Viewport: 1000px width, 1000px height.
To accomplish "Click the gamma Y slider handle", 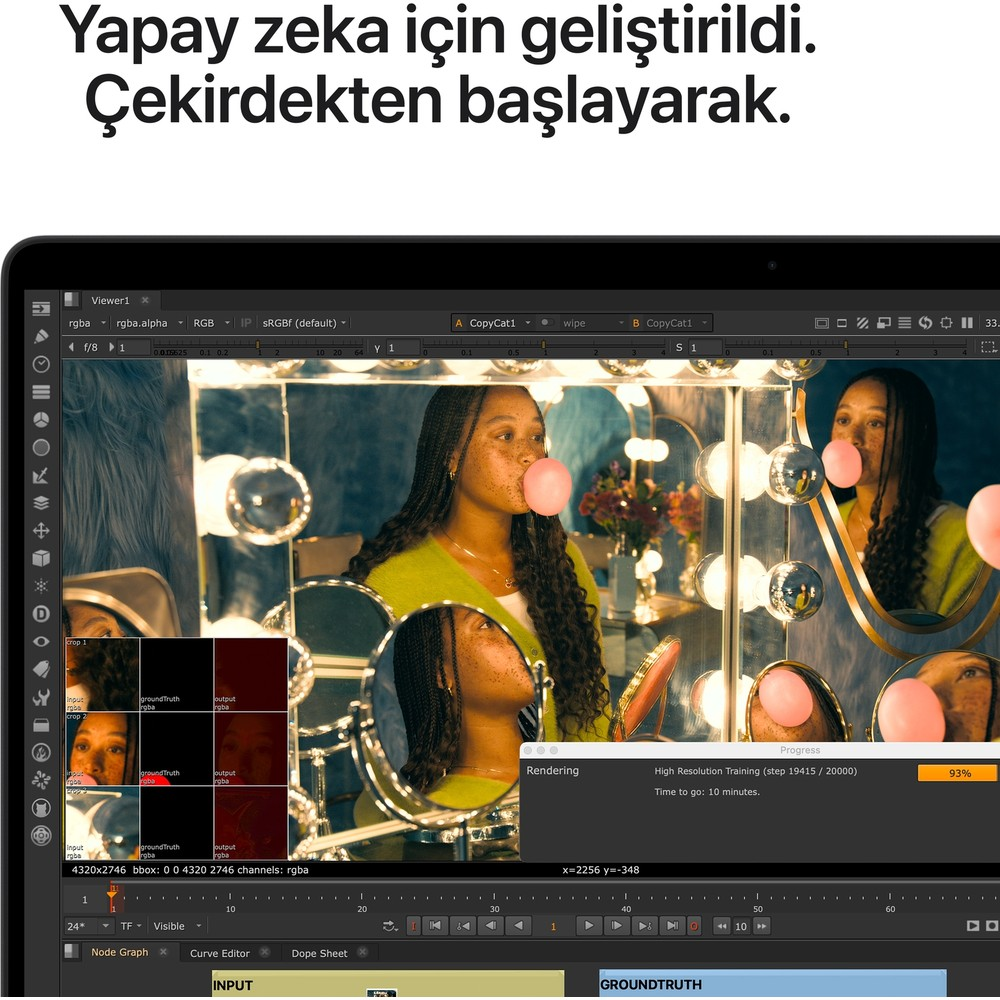I will (543, 344).
